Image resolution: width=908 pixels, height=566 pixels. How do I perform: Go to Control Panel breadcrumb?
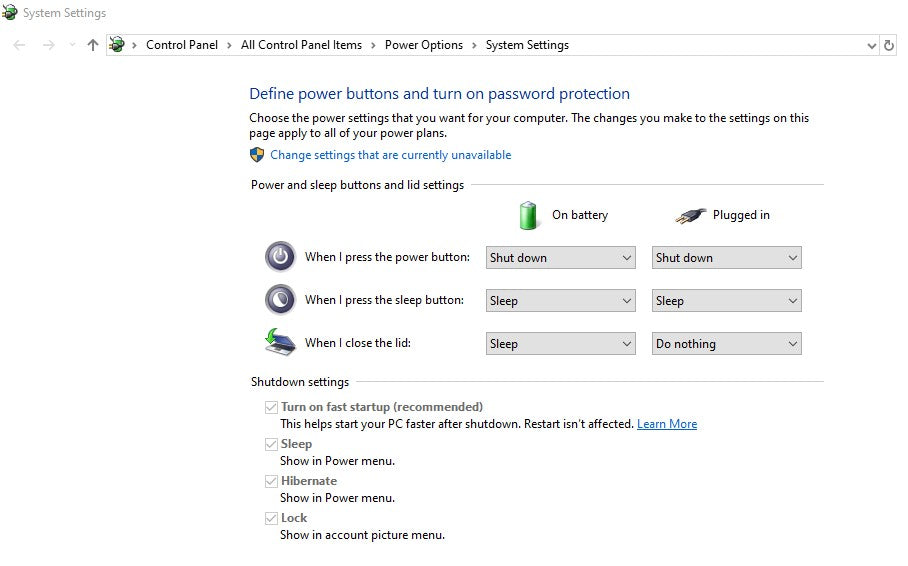[x=181, y=45]
